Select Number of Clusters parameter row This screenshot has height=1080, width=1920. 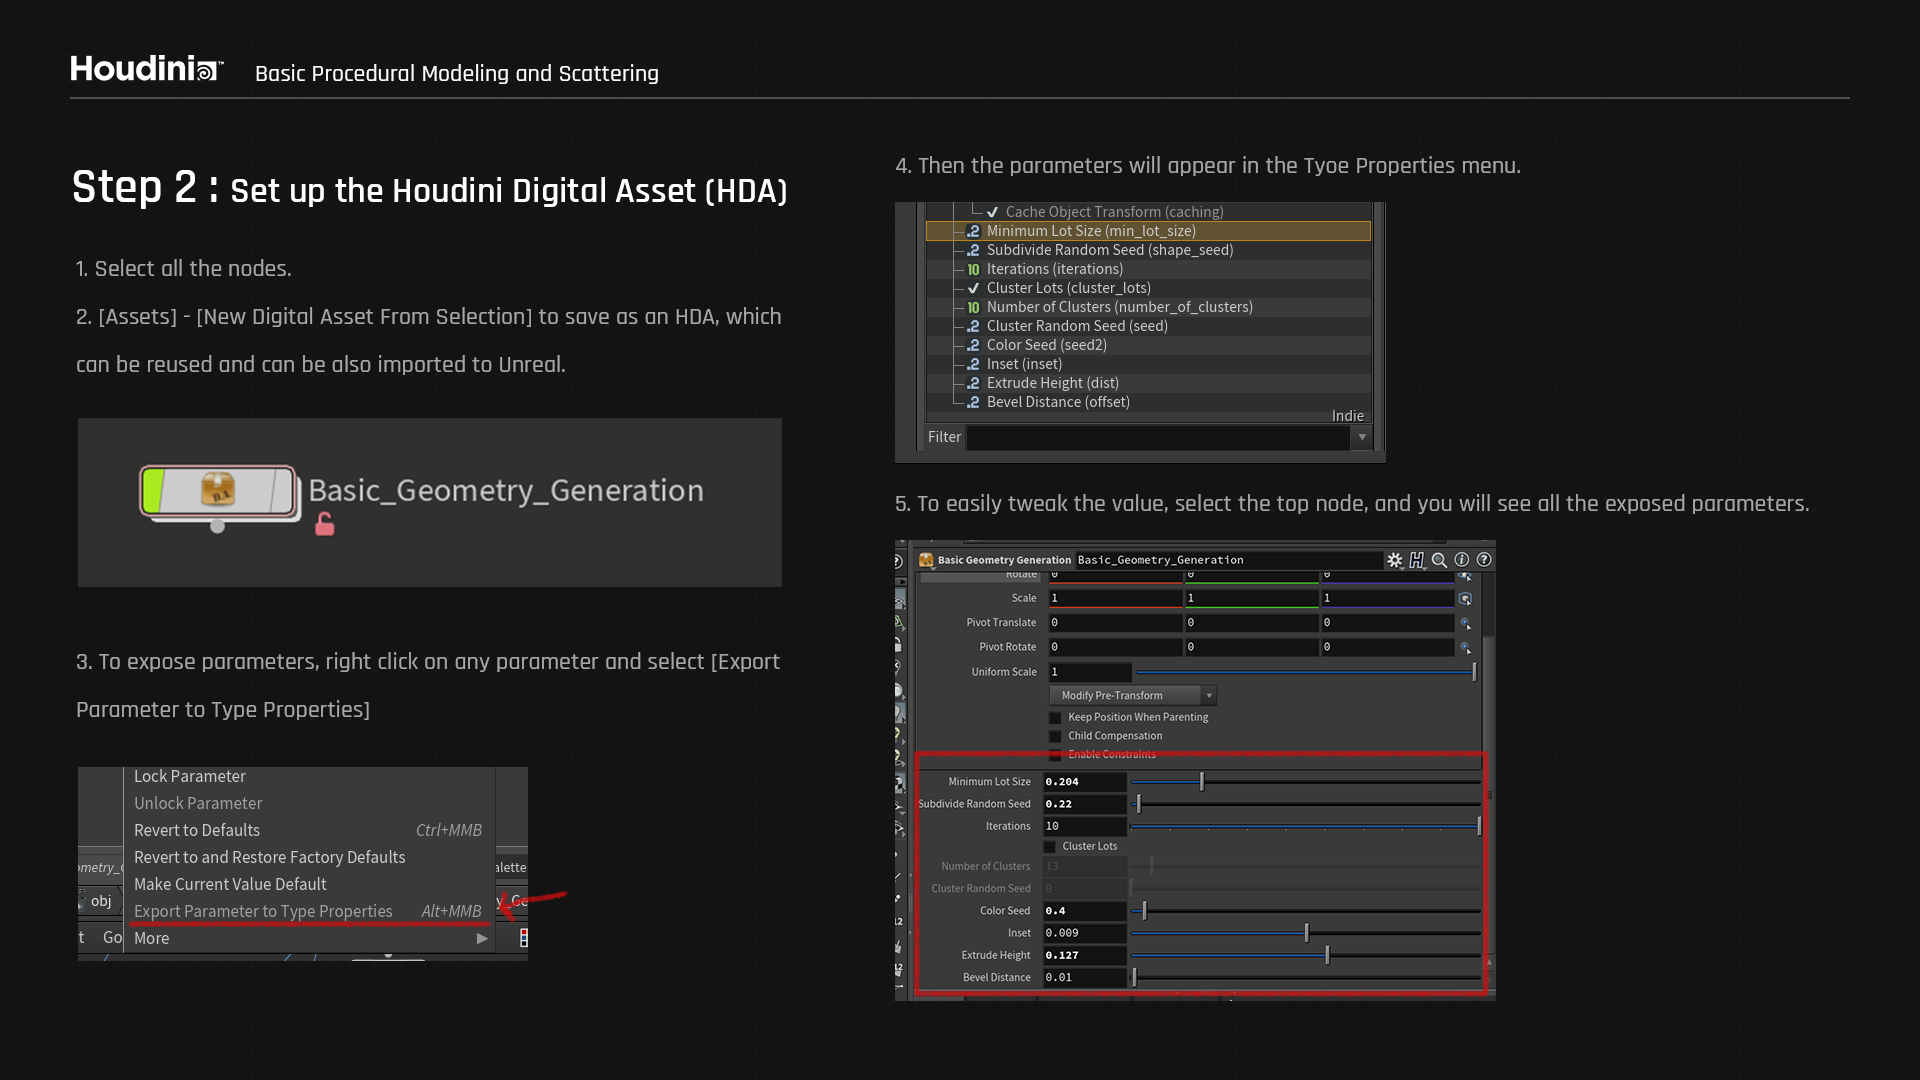(x=1148, y=307)
